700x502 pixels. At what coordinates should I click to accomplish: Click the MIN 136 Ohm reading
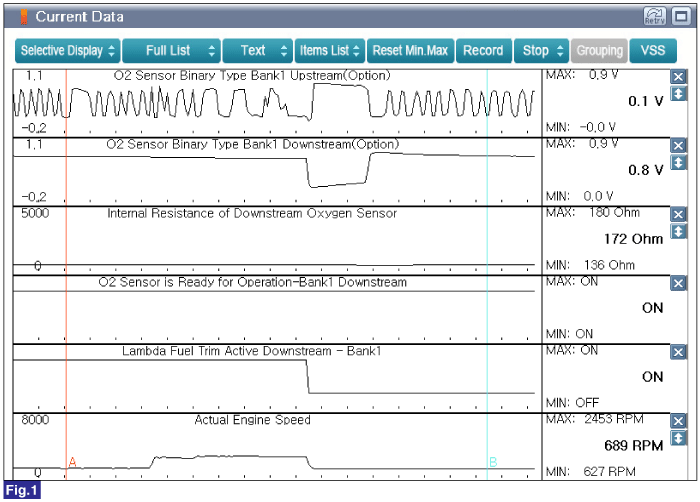point(590,265)
